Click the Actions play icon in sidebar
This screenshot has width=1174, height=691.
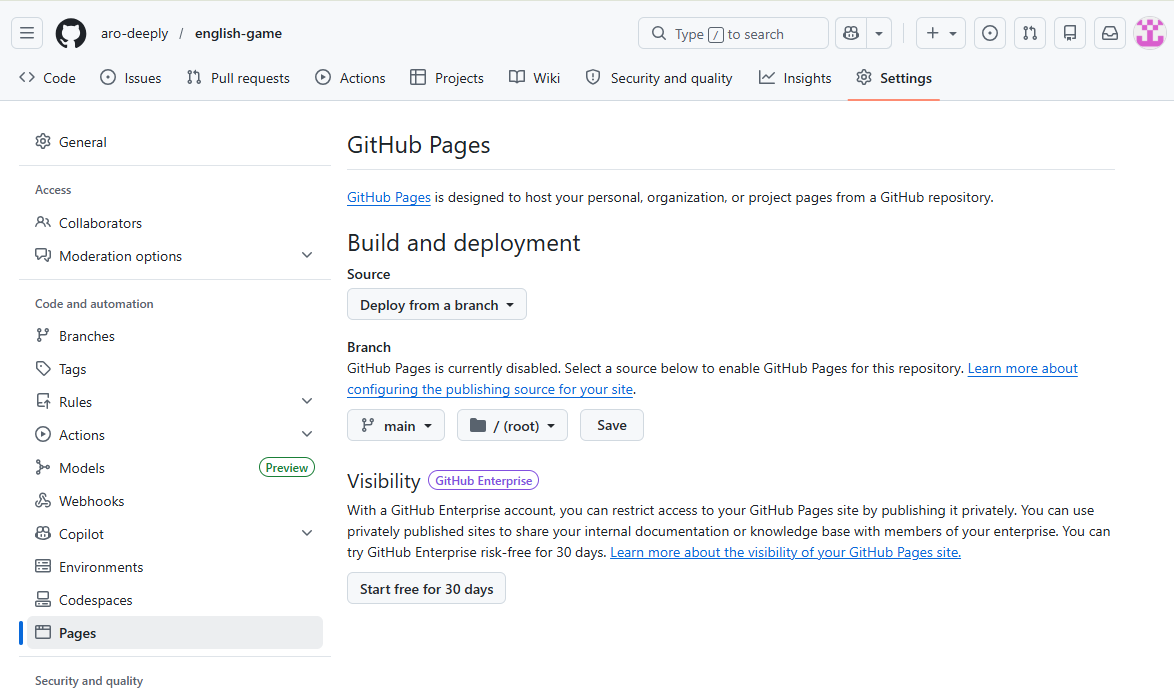[x=43, y=434]
